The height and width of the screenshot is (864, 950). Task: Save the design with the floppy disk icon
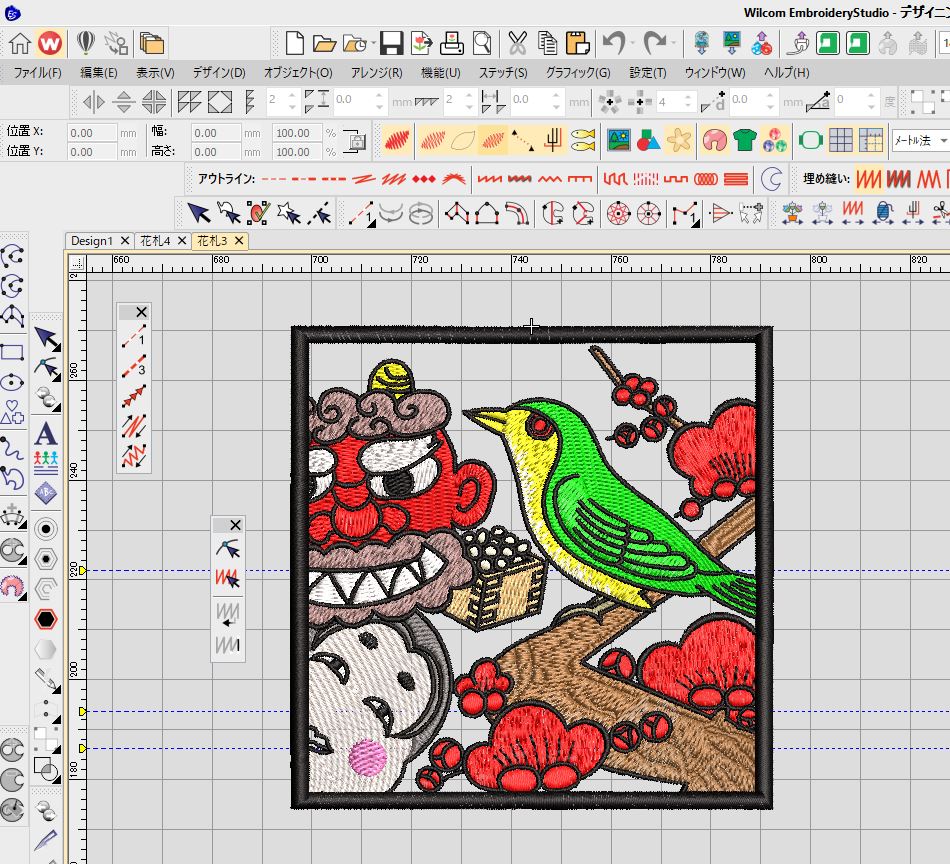[391, 44]
